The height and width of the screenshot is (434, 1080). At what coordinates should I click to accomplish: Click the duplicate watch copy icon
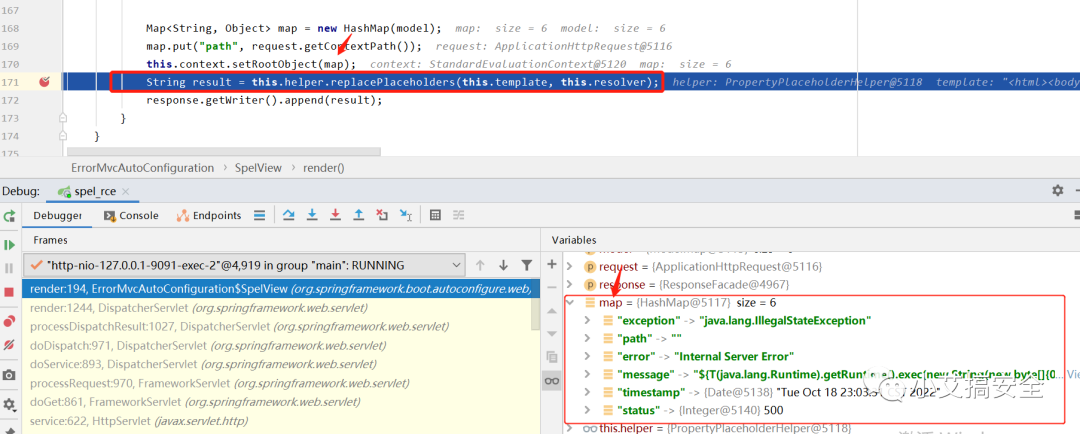551,356
